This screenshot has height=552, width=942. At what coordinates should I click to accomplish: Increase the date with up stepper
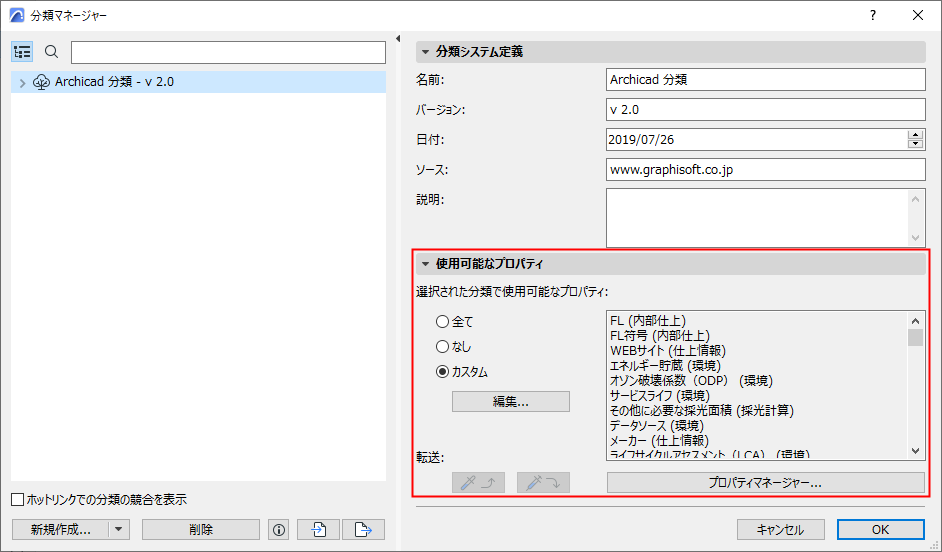pos(916,135)
